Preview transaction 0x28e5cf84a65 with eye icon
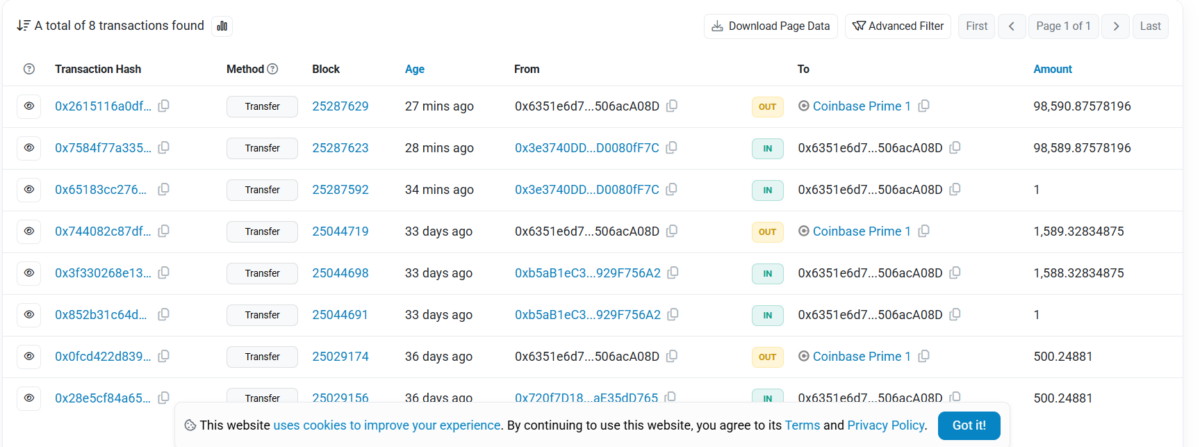1200x447 pixels. (29, 398)
